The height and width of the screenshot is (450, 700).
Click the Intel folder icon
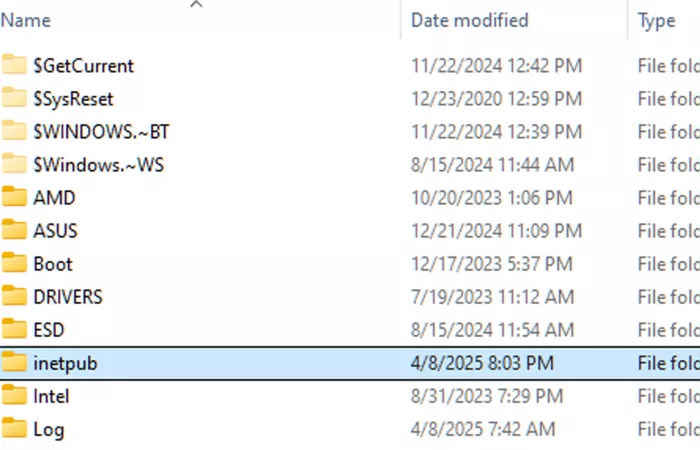[14, 396]
